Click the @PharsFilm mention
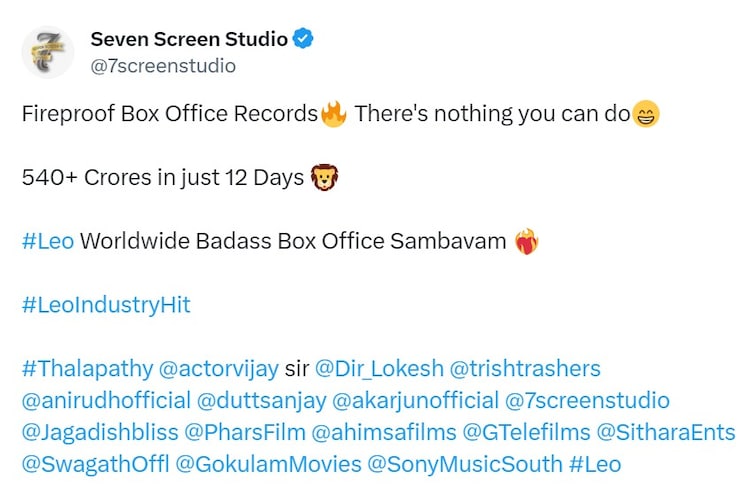Image resolution: width=750 pixels, height=495 pixels. pyautogui.click(x=246, y=432)
